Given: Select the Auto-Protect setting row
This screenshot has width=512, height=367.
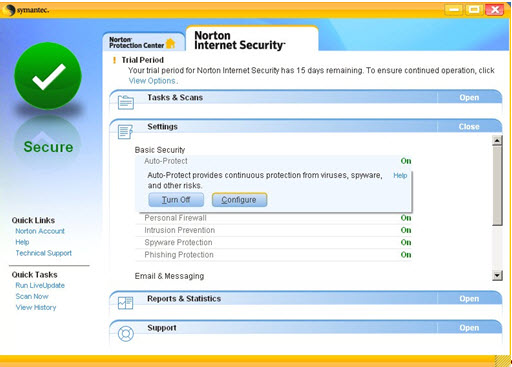Looking at the screenshot, I should (x=273, y=161).
